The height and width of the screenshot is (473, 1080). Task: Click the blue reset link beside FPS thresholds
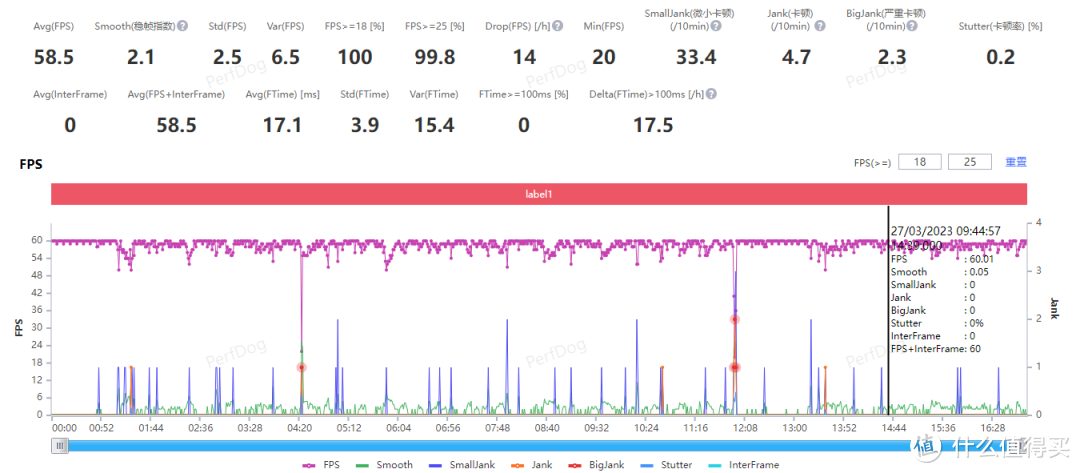(1016, 162)
